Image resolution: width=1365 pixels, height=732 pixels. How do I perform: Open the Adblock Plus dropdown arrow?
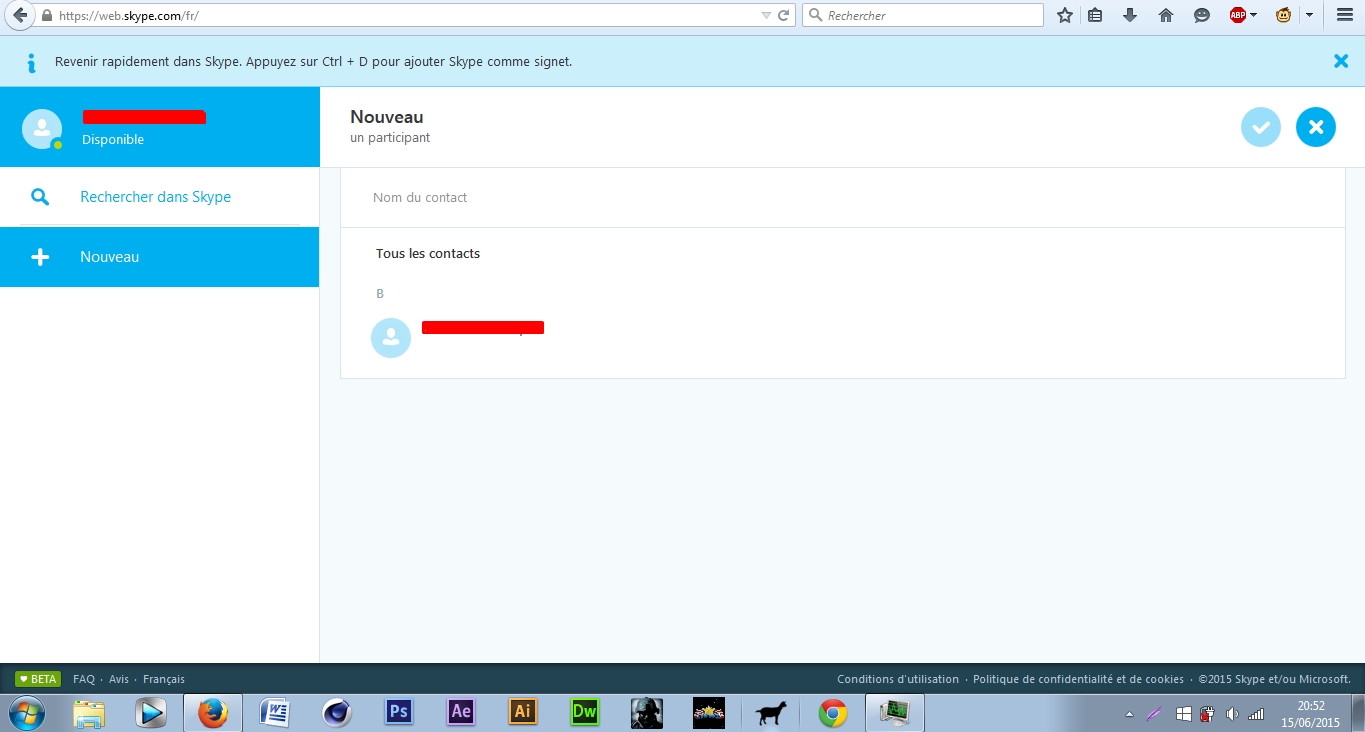(1253, 15)
